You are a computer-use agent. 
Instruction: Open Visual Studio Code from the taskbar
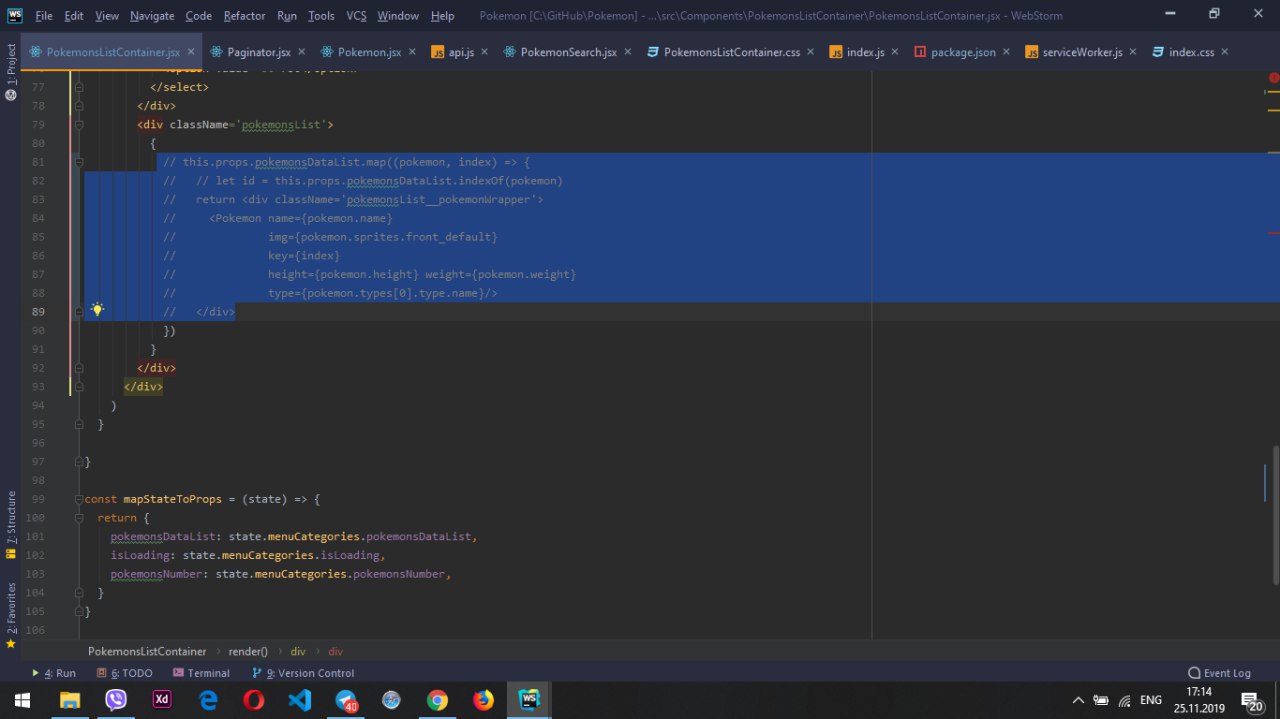click(300, 700)
